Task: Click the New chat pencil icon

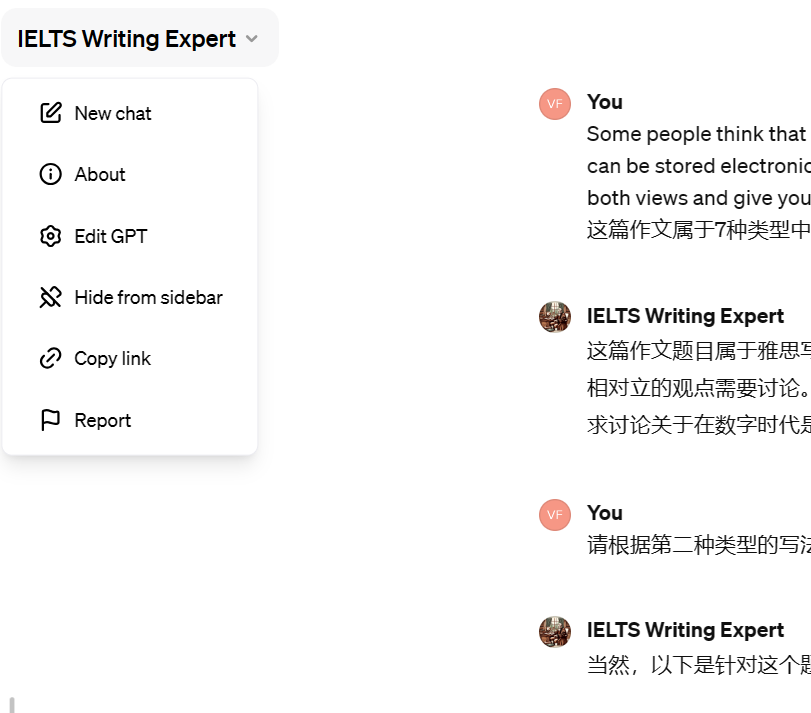Action: (x=51, y=113)
